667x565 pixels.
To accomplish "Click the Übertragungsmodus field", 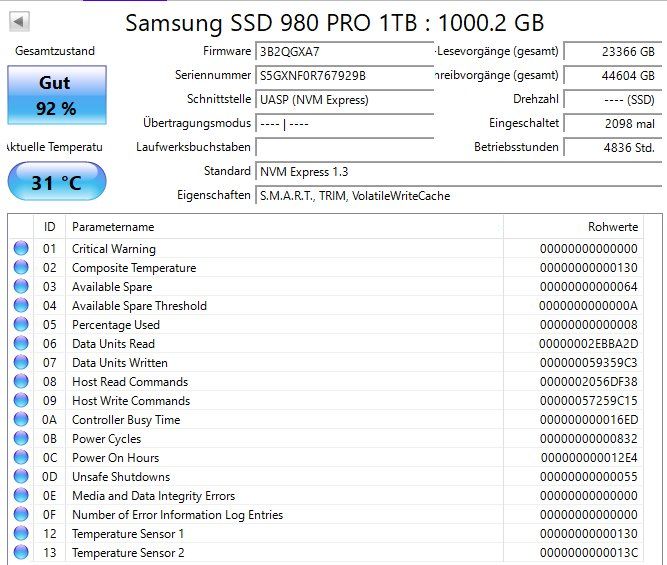I will point(345,124).
